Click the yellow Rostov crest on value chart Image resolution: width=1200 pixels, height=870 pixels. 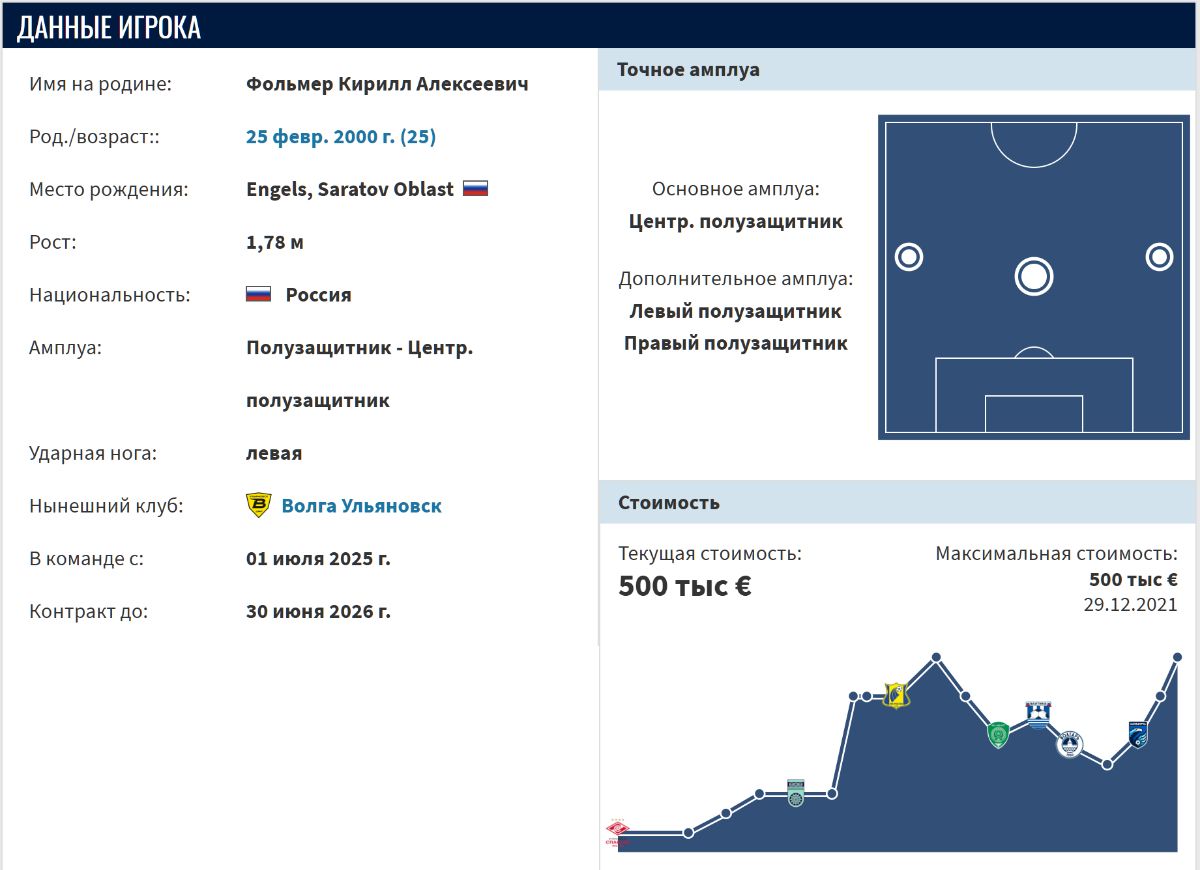[896, 694]
